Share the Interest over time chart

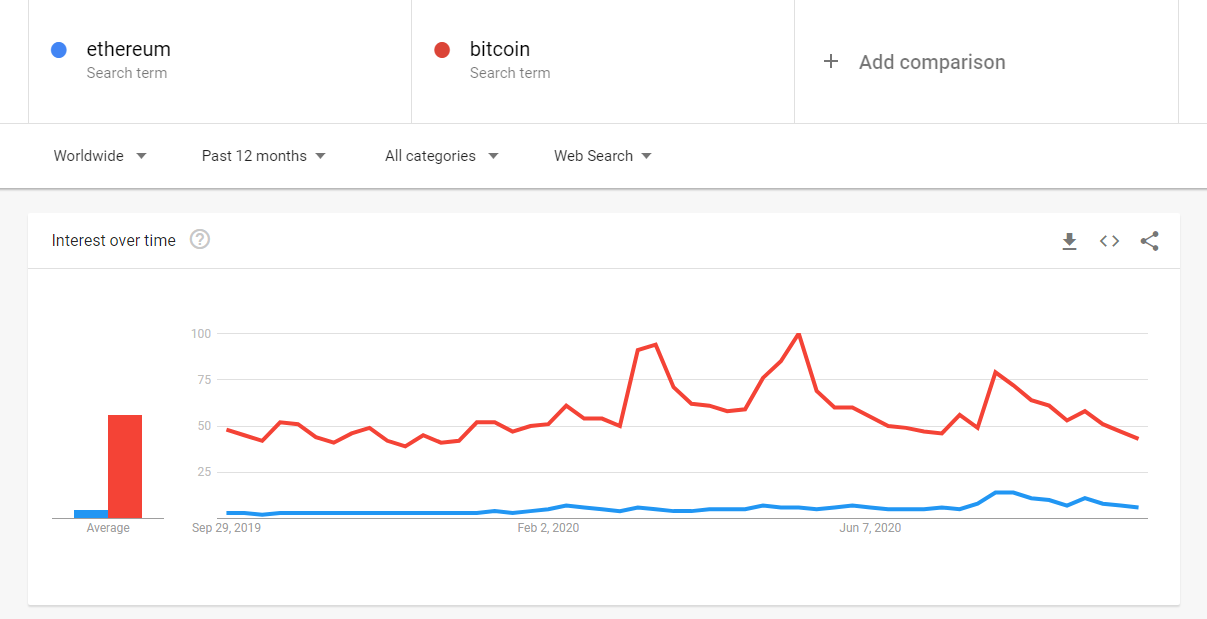click(x=1149, y=241)
